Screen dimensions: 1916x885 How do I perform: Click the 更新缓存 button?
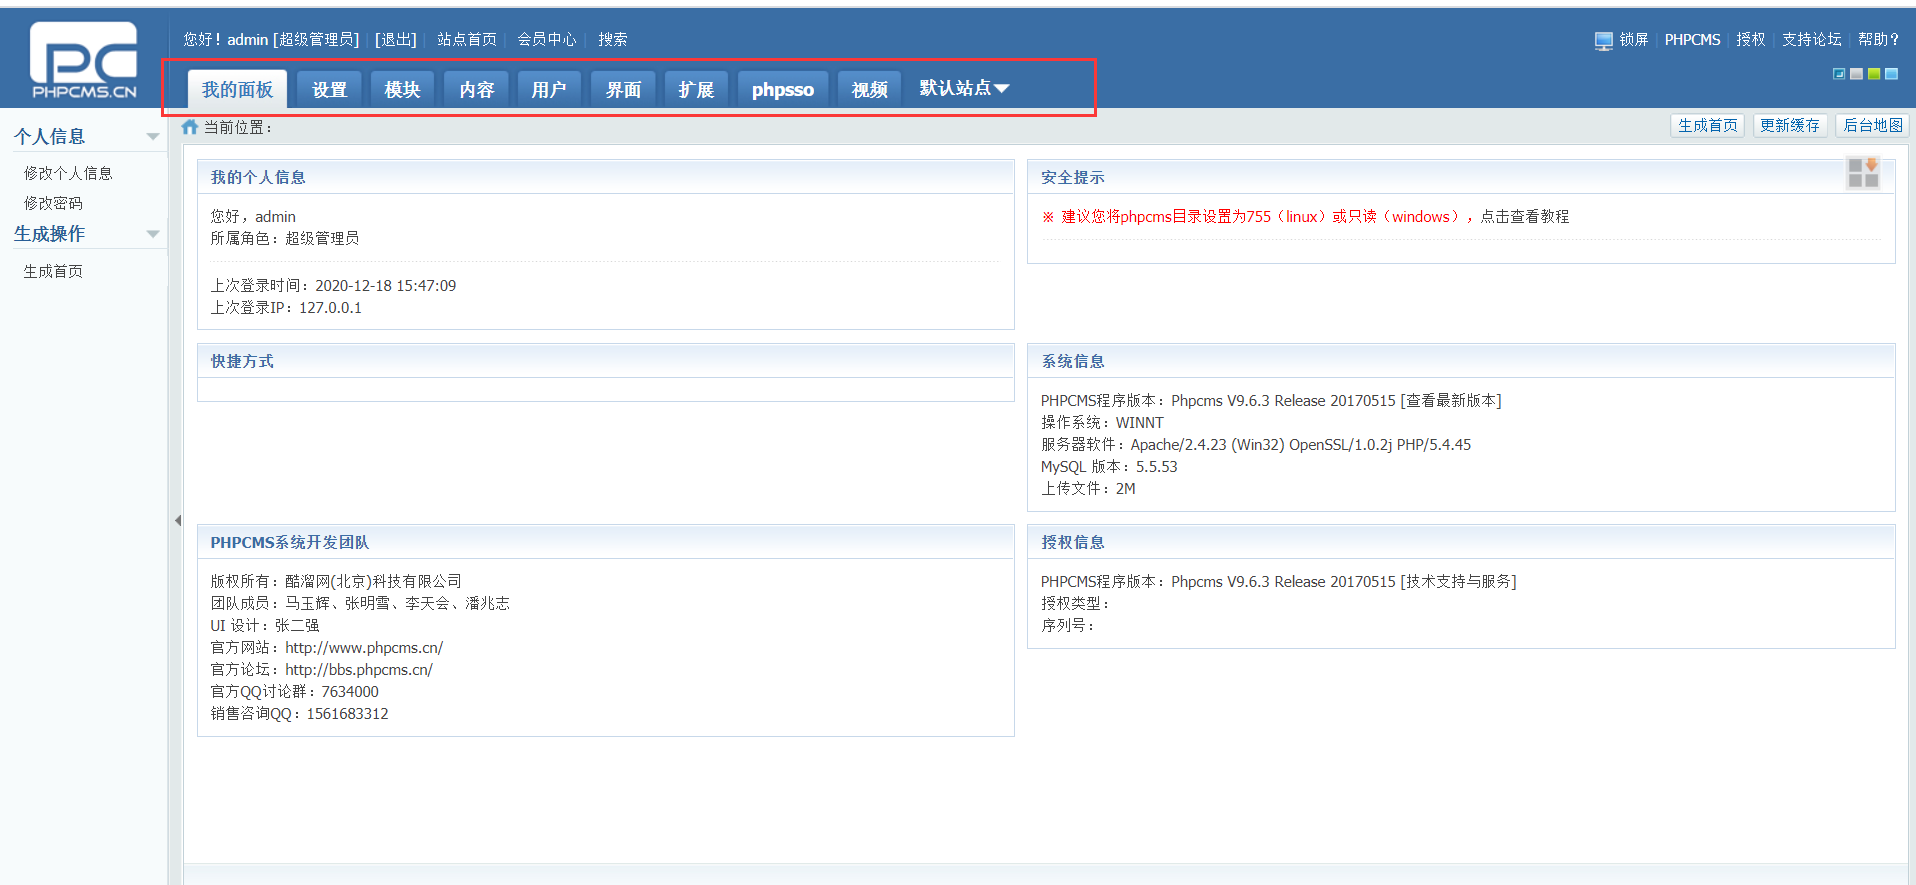point(1790,125)
